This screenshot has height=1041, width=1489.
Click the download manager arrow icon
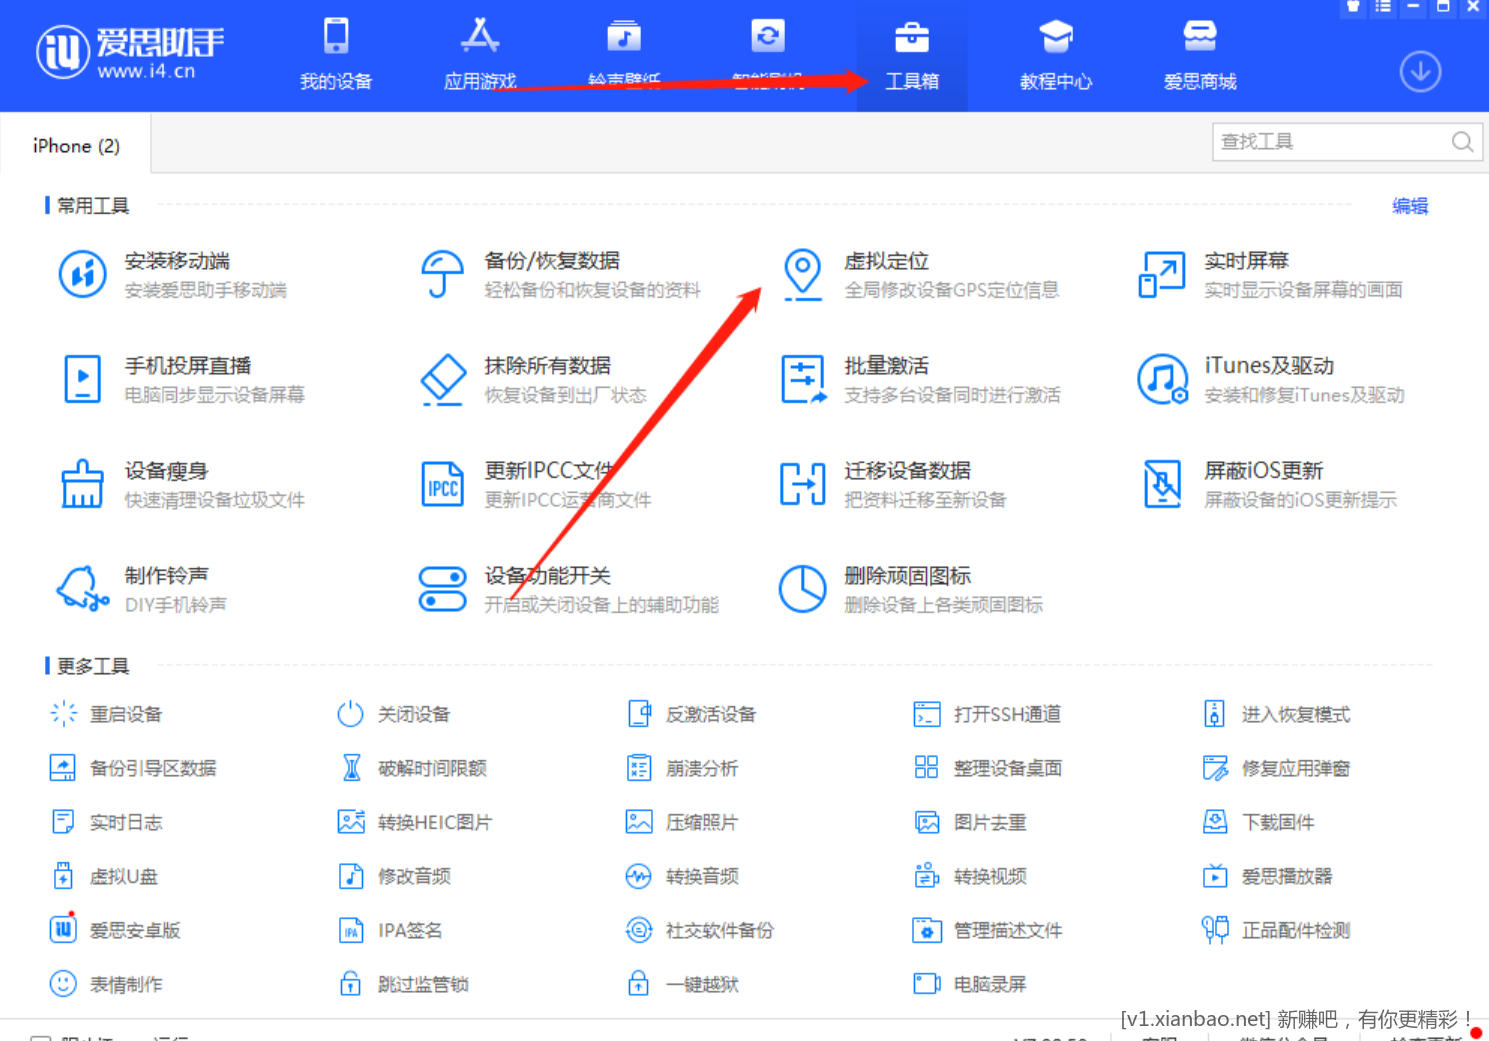pos(1420,72)
